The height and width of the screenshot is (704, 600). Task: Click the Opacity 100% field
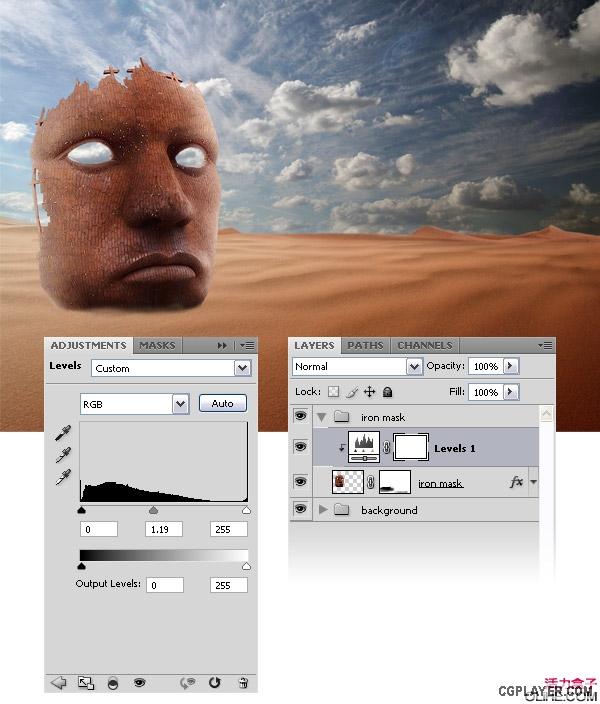486,366
